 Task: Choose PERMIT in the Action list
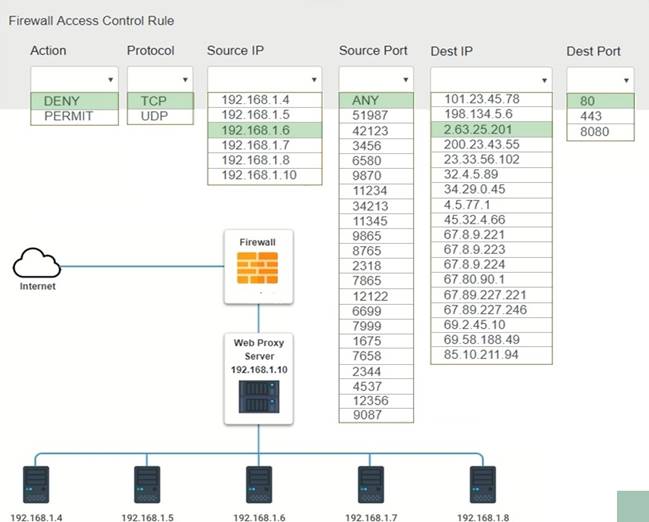[73, 116]
